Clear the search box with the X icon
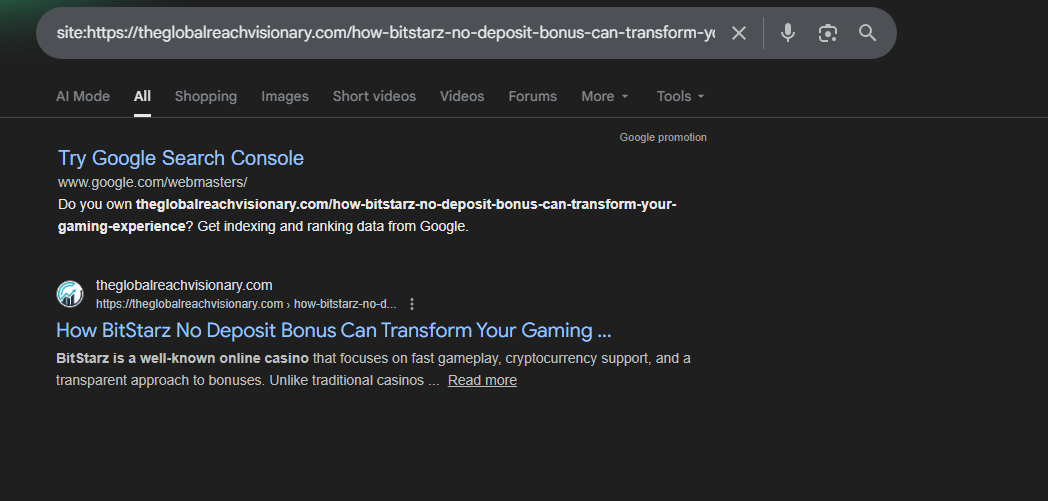Viewport: 1048px width, 501px height. coord(739,33)
